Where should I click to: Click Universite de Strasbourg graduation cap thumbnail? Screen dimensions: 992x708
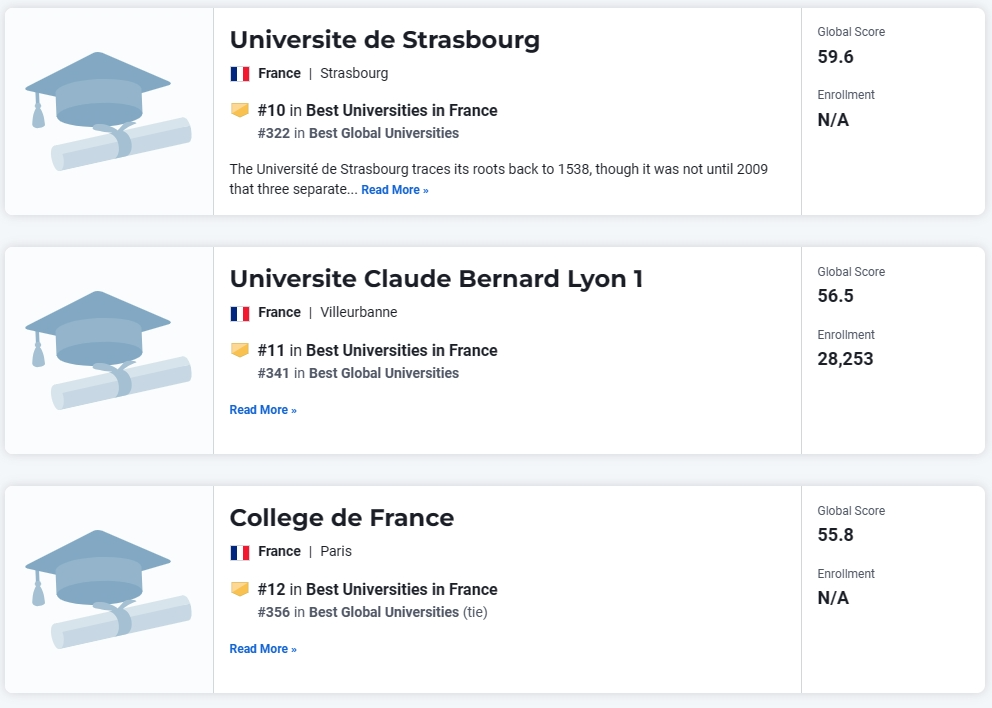[x=108, y=111]
